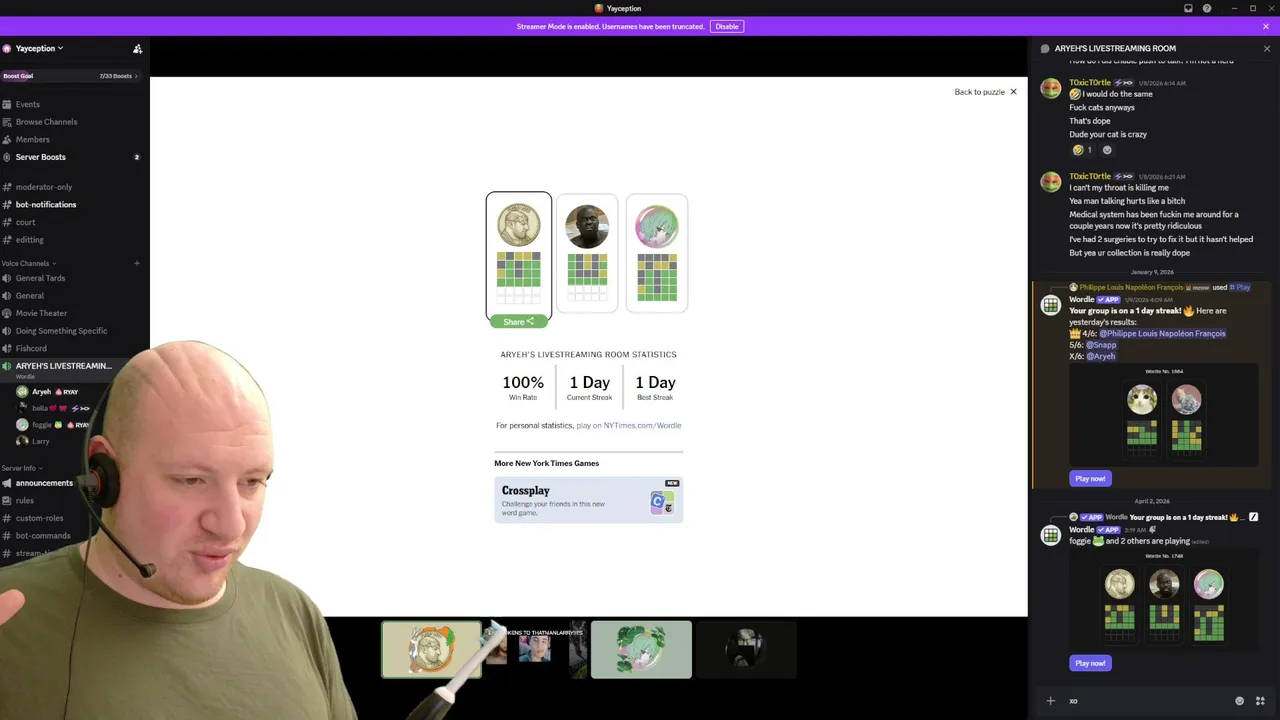Screen dimensions: 1280x720
Task: Open the court text channel
Action: pos(25,222)
